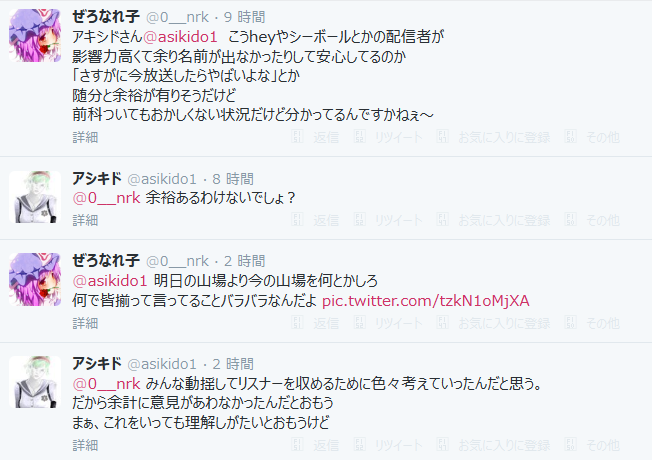Click その他 icon on the last アシキド tweet
This screenshot has height=460, width=652.
point(570,445)
